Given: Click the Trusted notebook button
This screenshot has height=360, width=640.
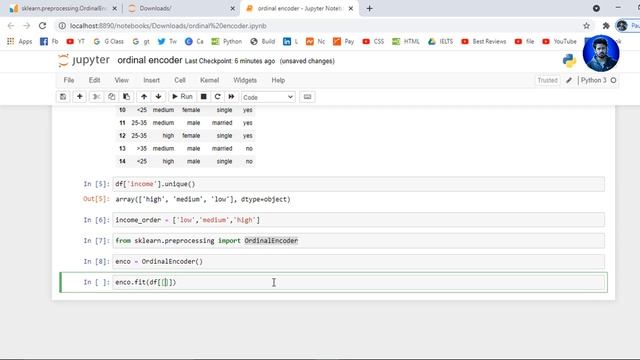Looking at the screenshot, I should pyautogui.click(x=547, y=80).
